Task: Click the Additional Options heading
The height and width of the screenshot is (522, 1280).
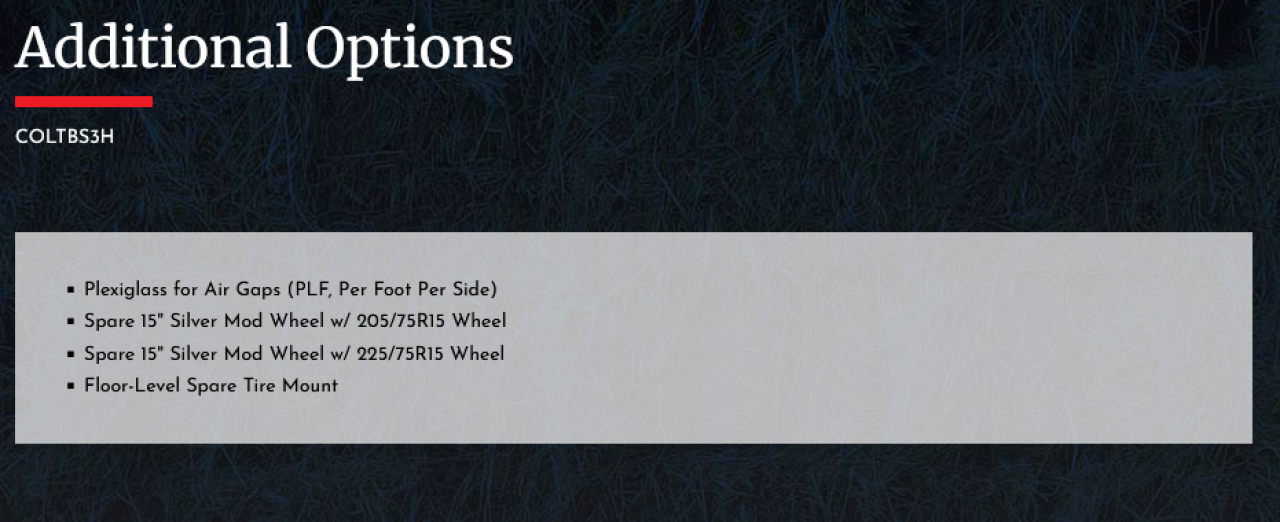Action: [264, 46]
